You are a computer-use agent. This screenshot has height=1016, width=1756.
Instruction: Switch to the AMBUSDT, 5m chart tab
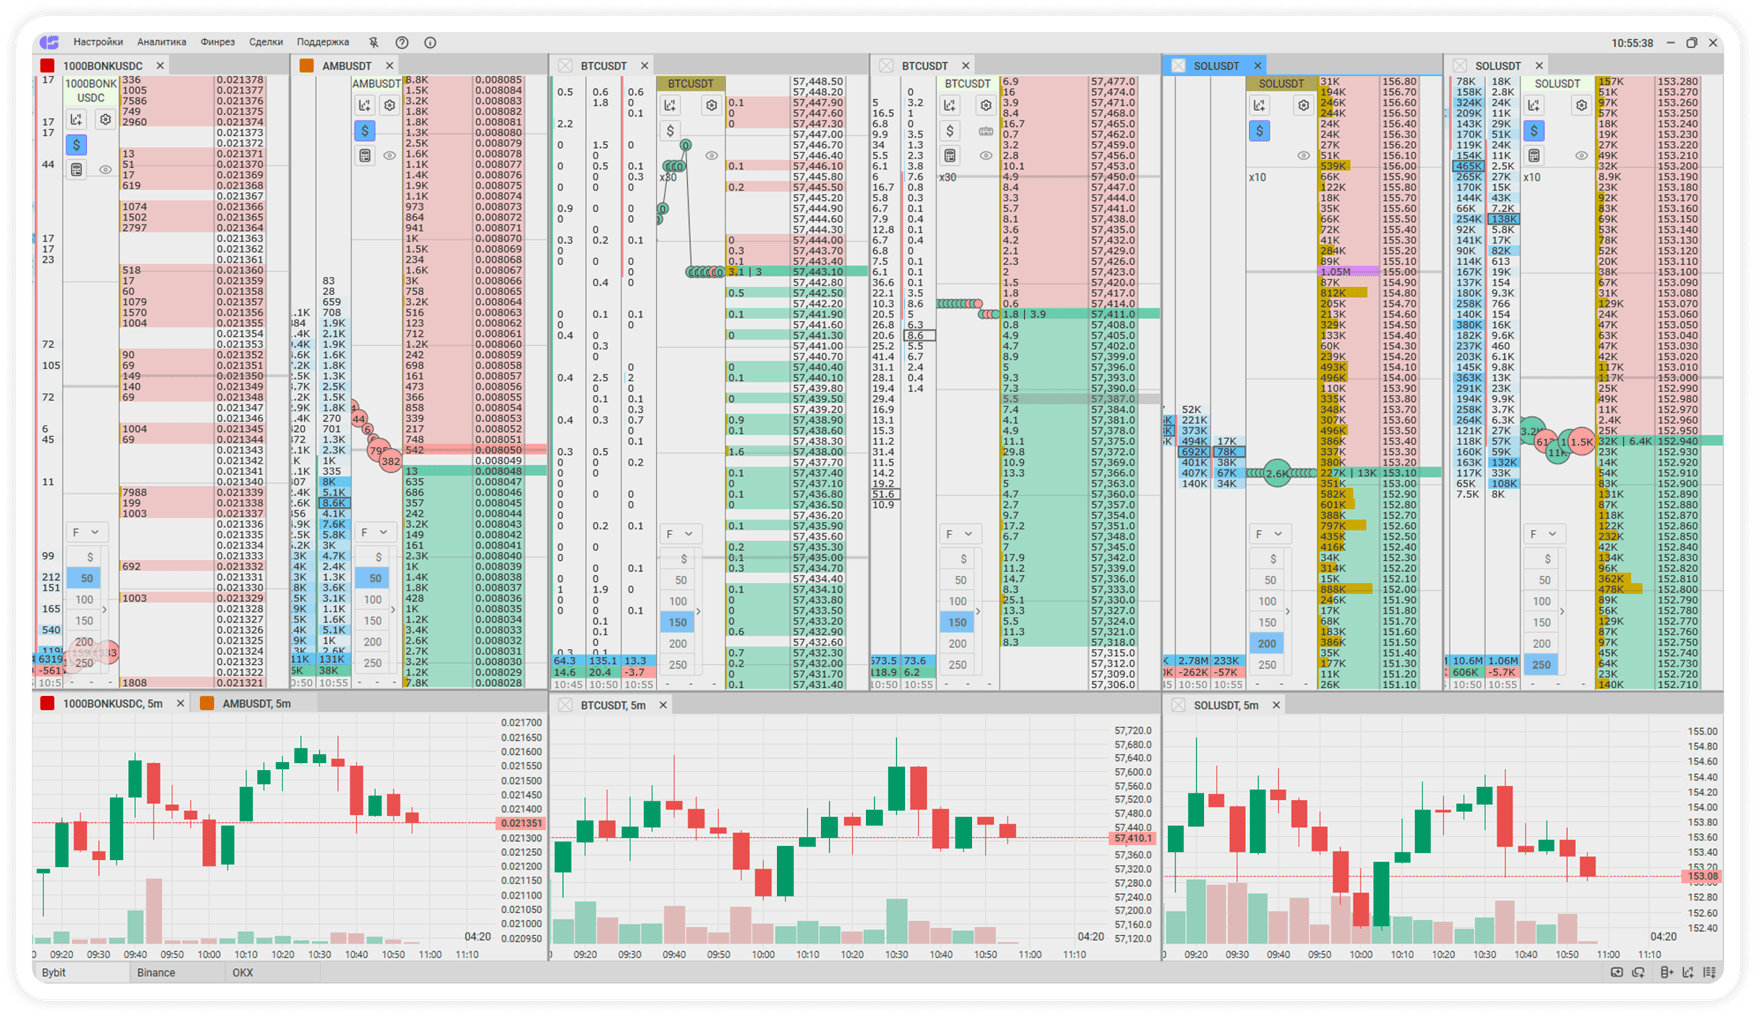click(256, 704)
